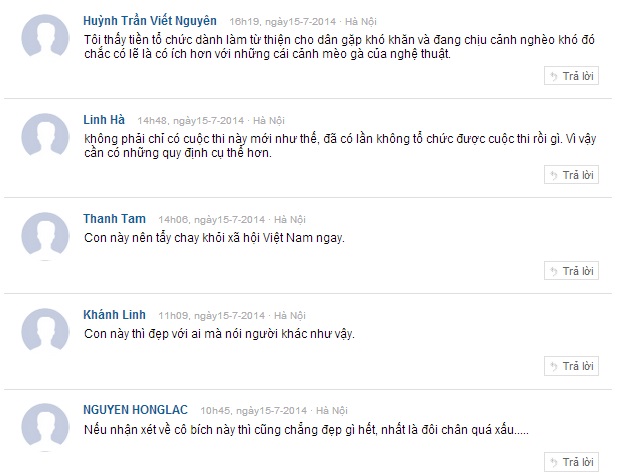Click the 14h06 comment timestamp

[x=212, y=220]
